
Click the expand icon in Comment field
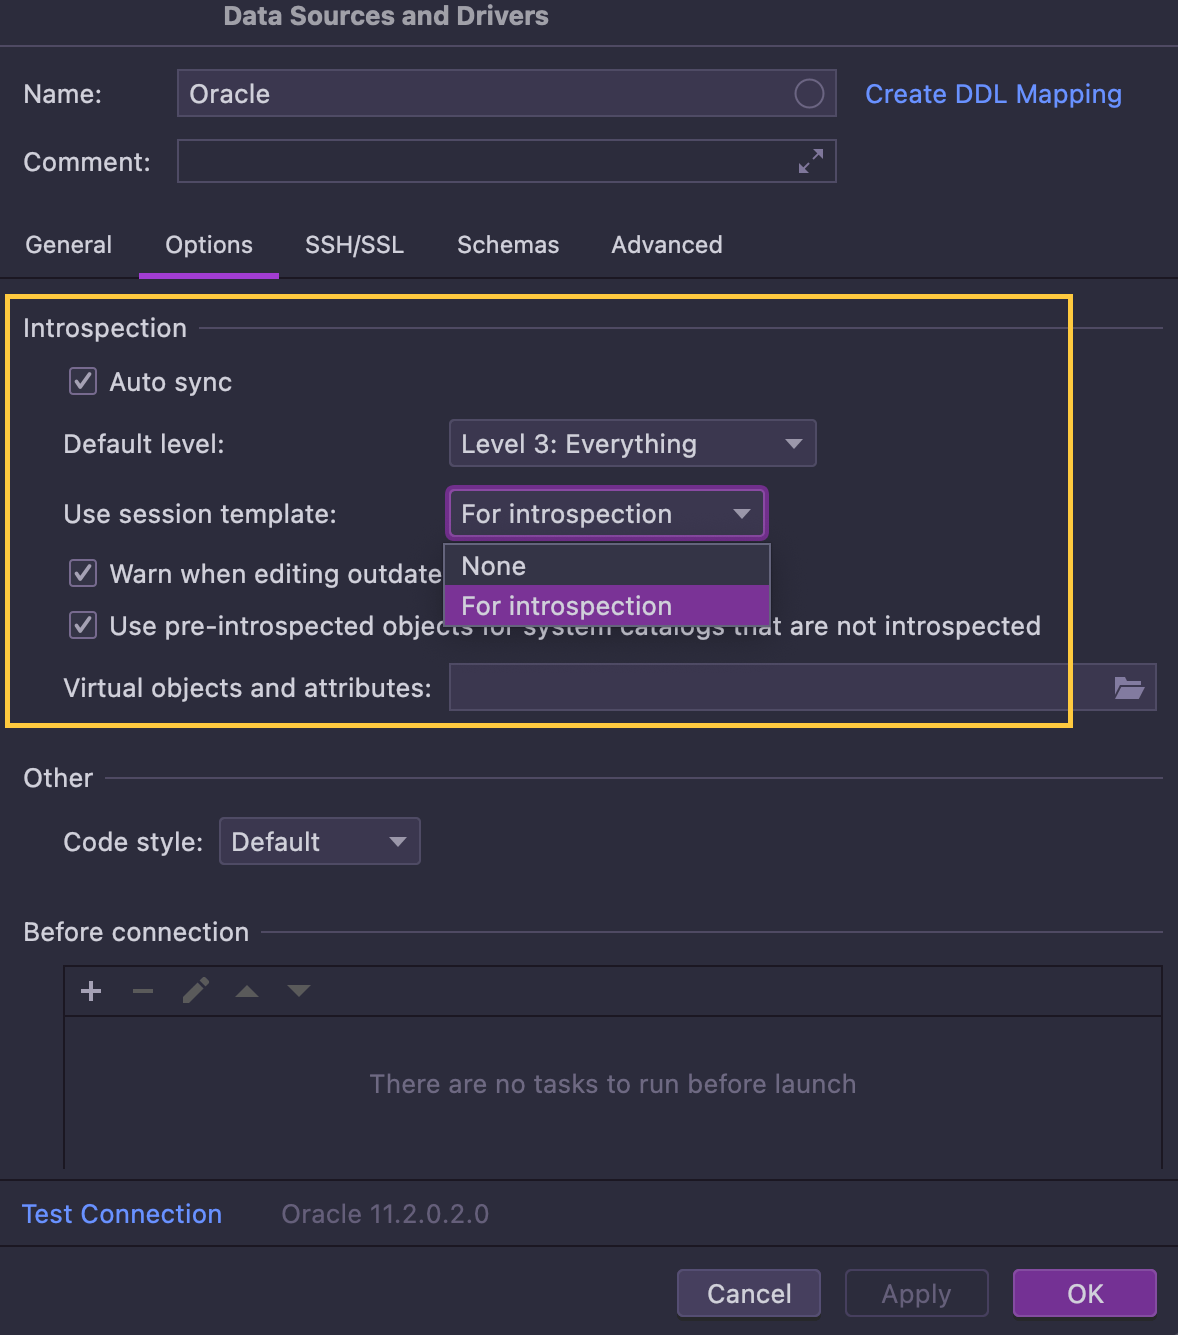(810, 161)
